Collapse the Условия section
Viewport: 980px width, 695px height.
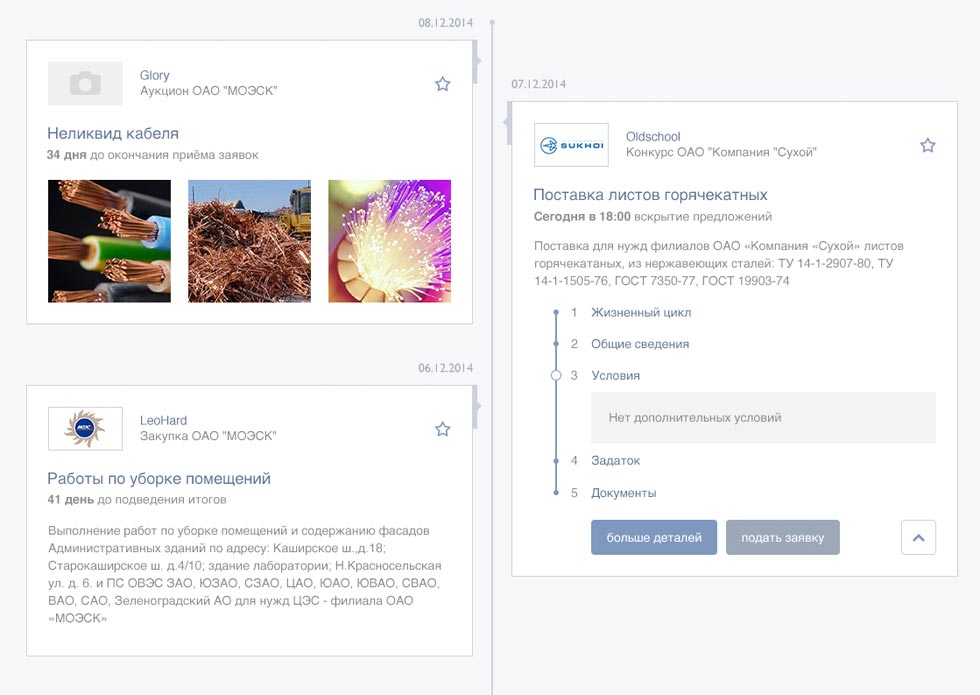615,376
